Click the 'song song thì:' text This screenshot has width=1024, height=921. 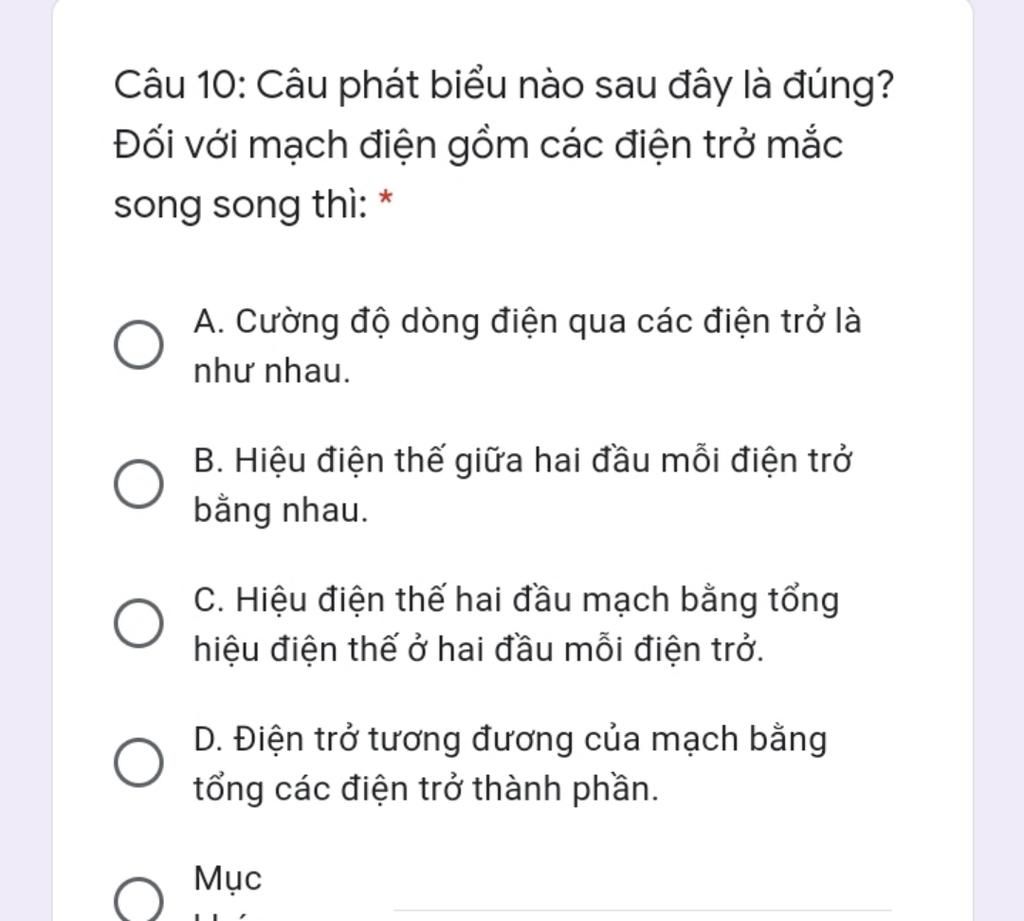click(x=240, y=206)
